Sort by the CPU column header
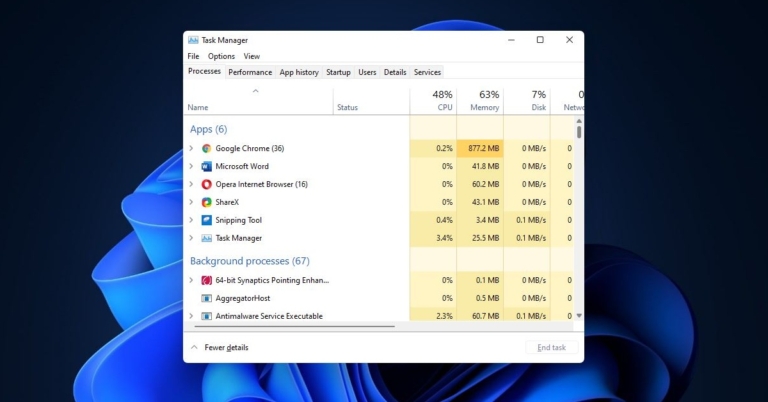This screenshot has width=768, height=402. click(x=433, y=100)
